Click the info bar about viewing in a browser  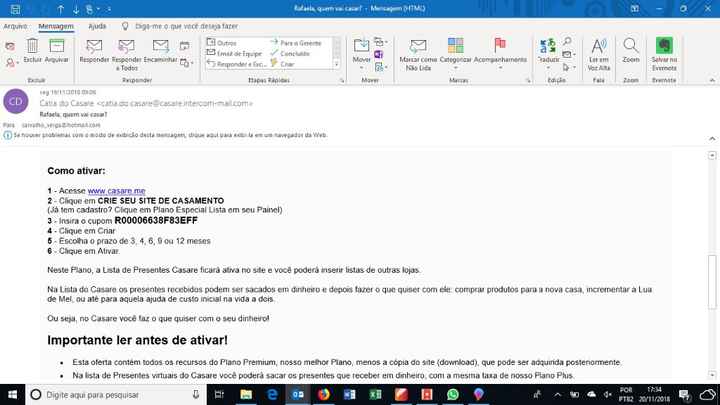pos(165,135)
